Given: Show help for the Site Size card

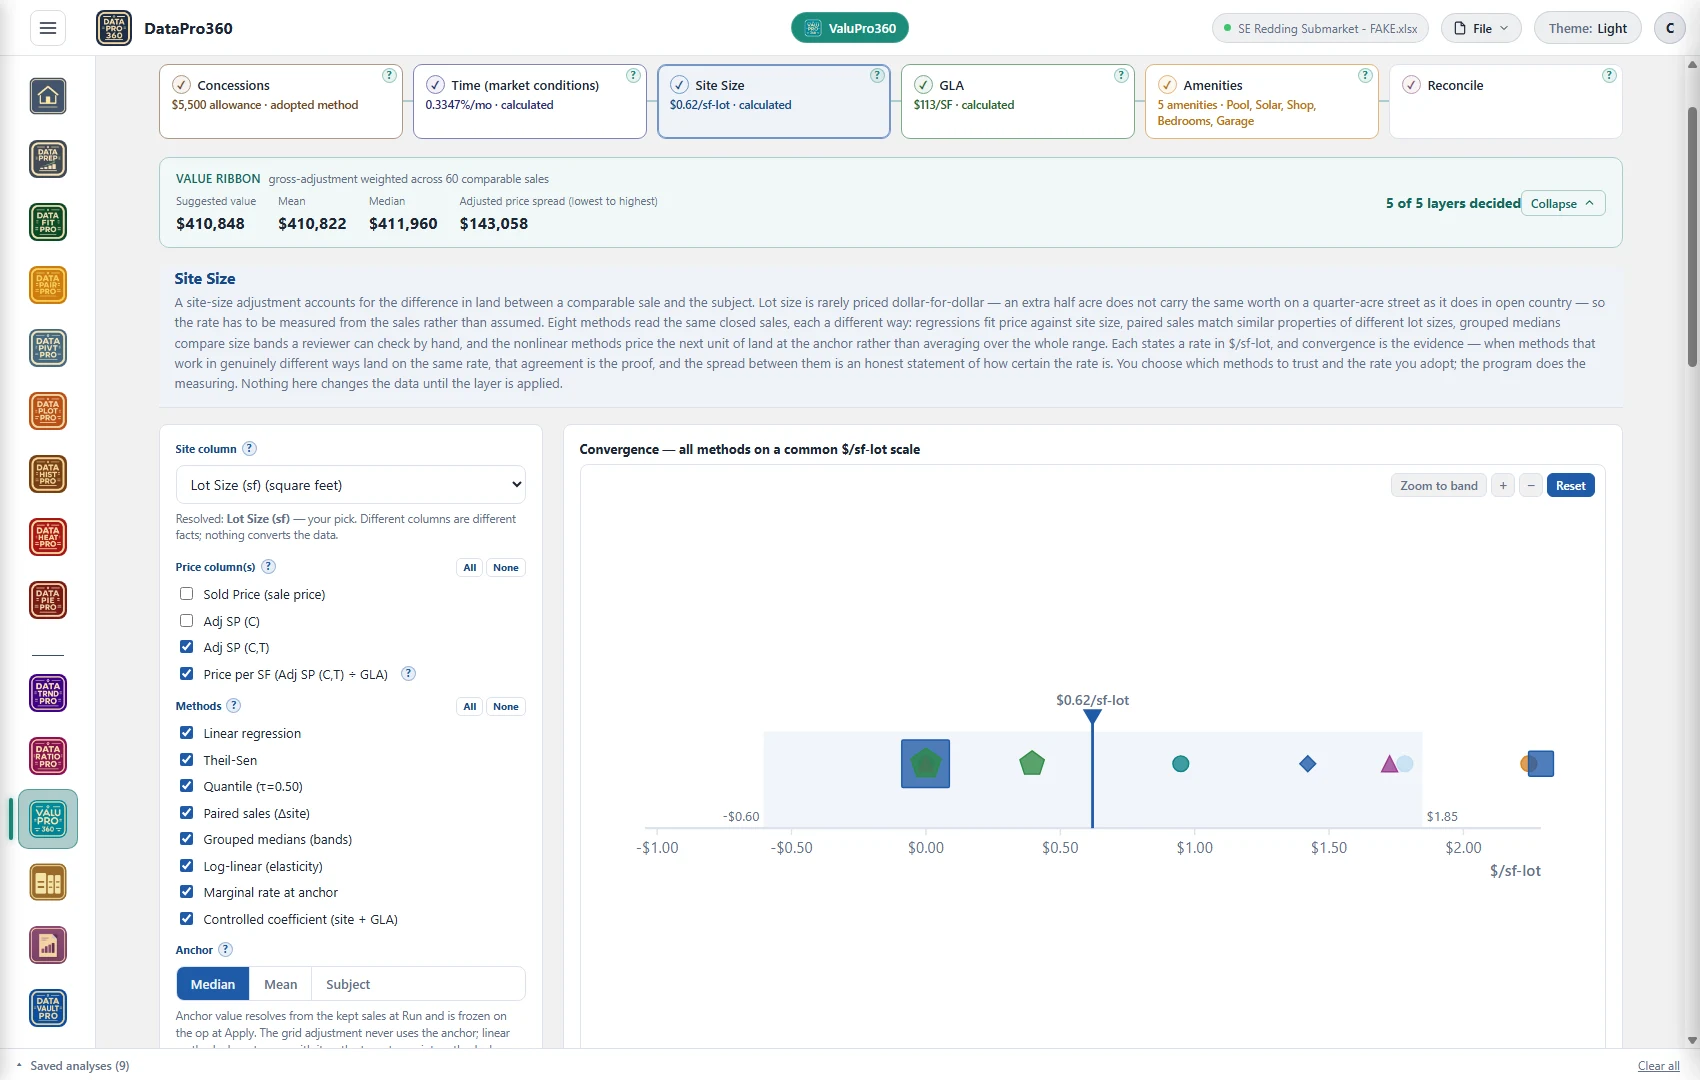Looking at the screenshot, I should 877,76.
